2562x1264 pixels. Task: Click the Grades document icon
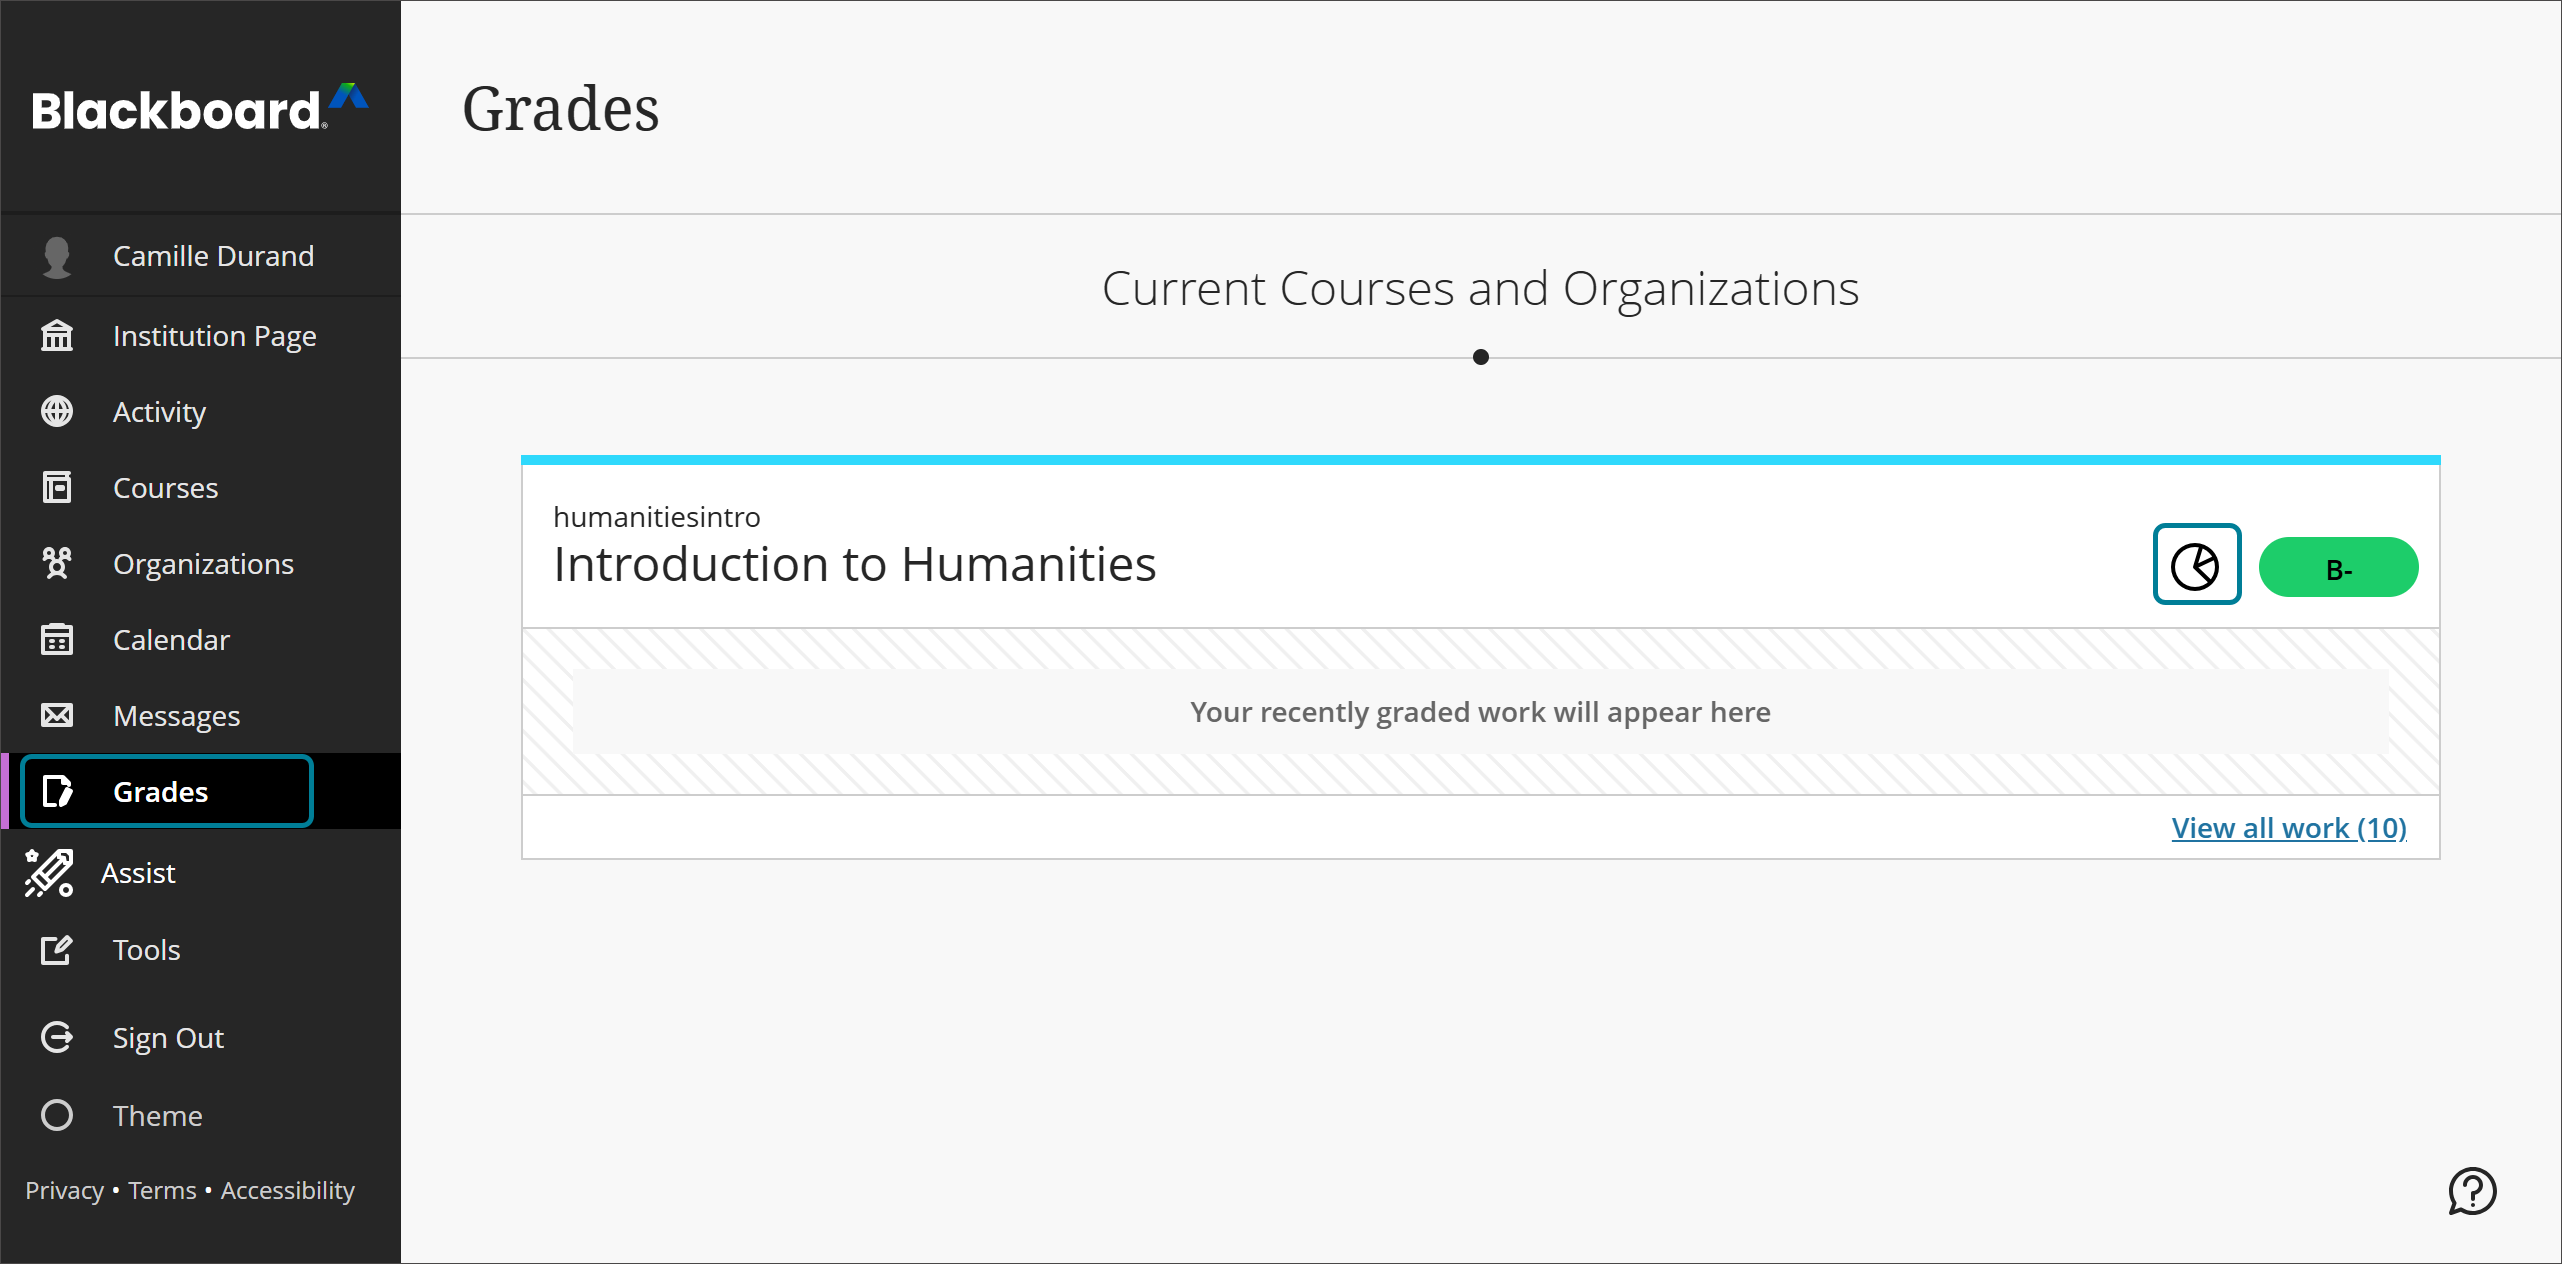57,791
